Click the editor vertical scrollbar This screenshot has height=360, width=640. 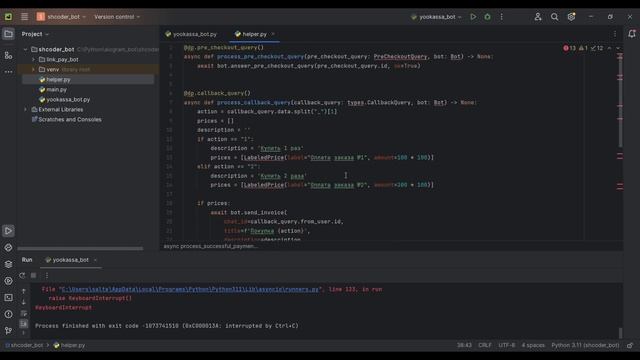[620, 100]
